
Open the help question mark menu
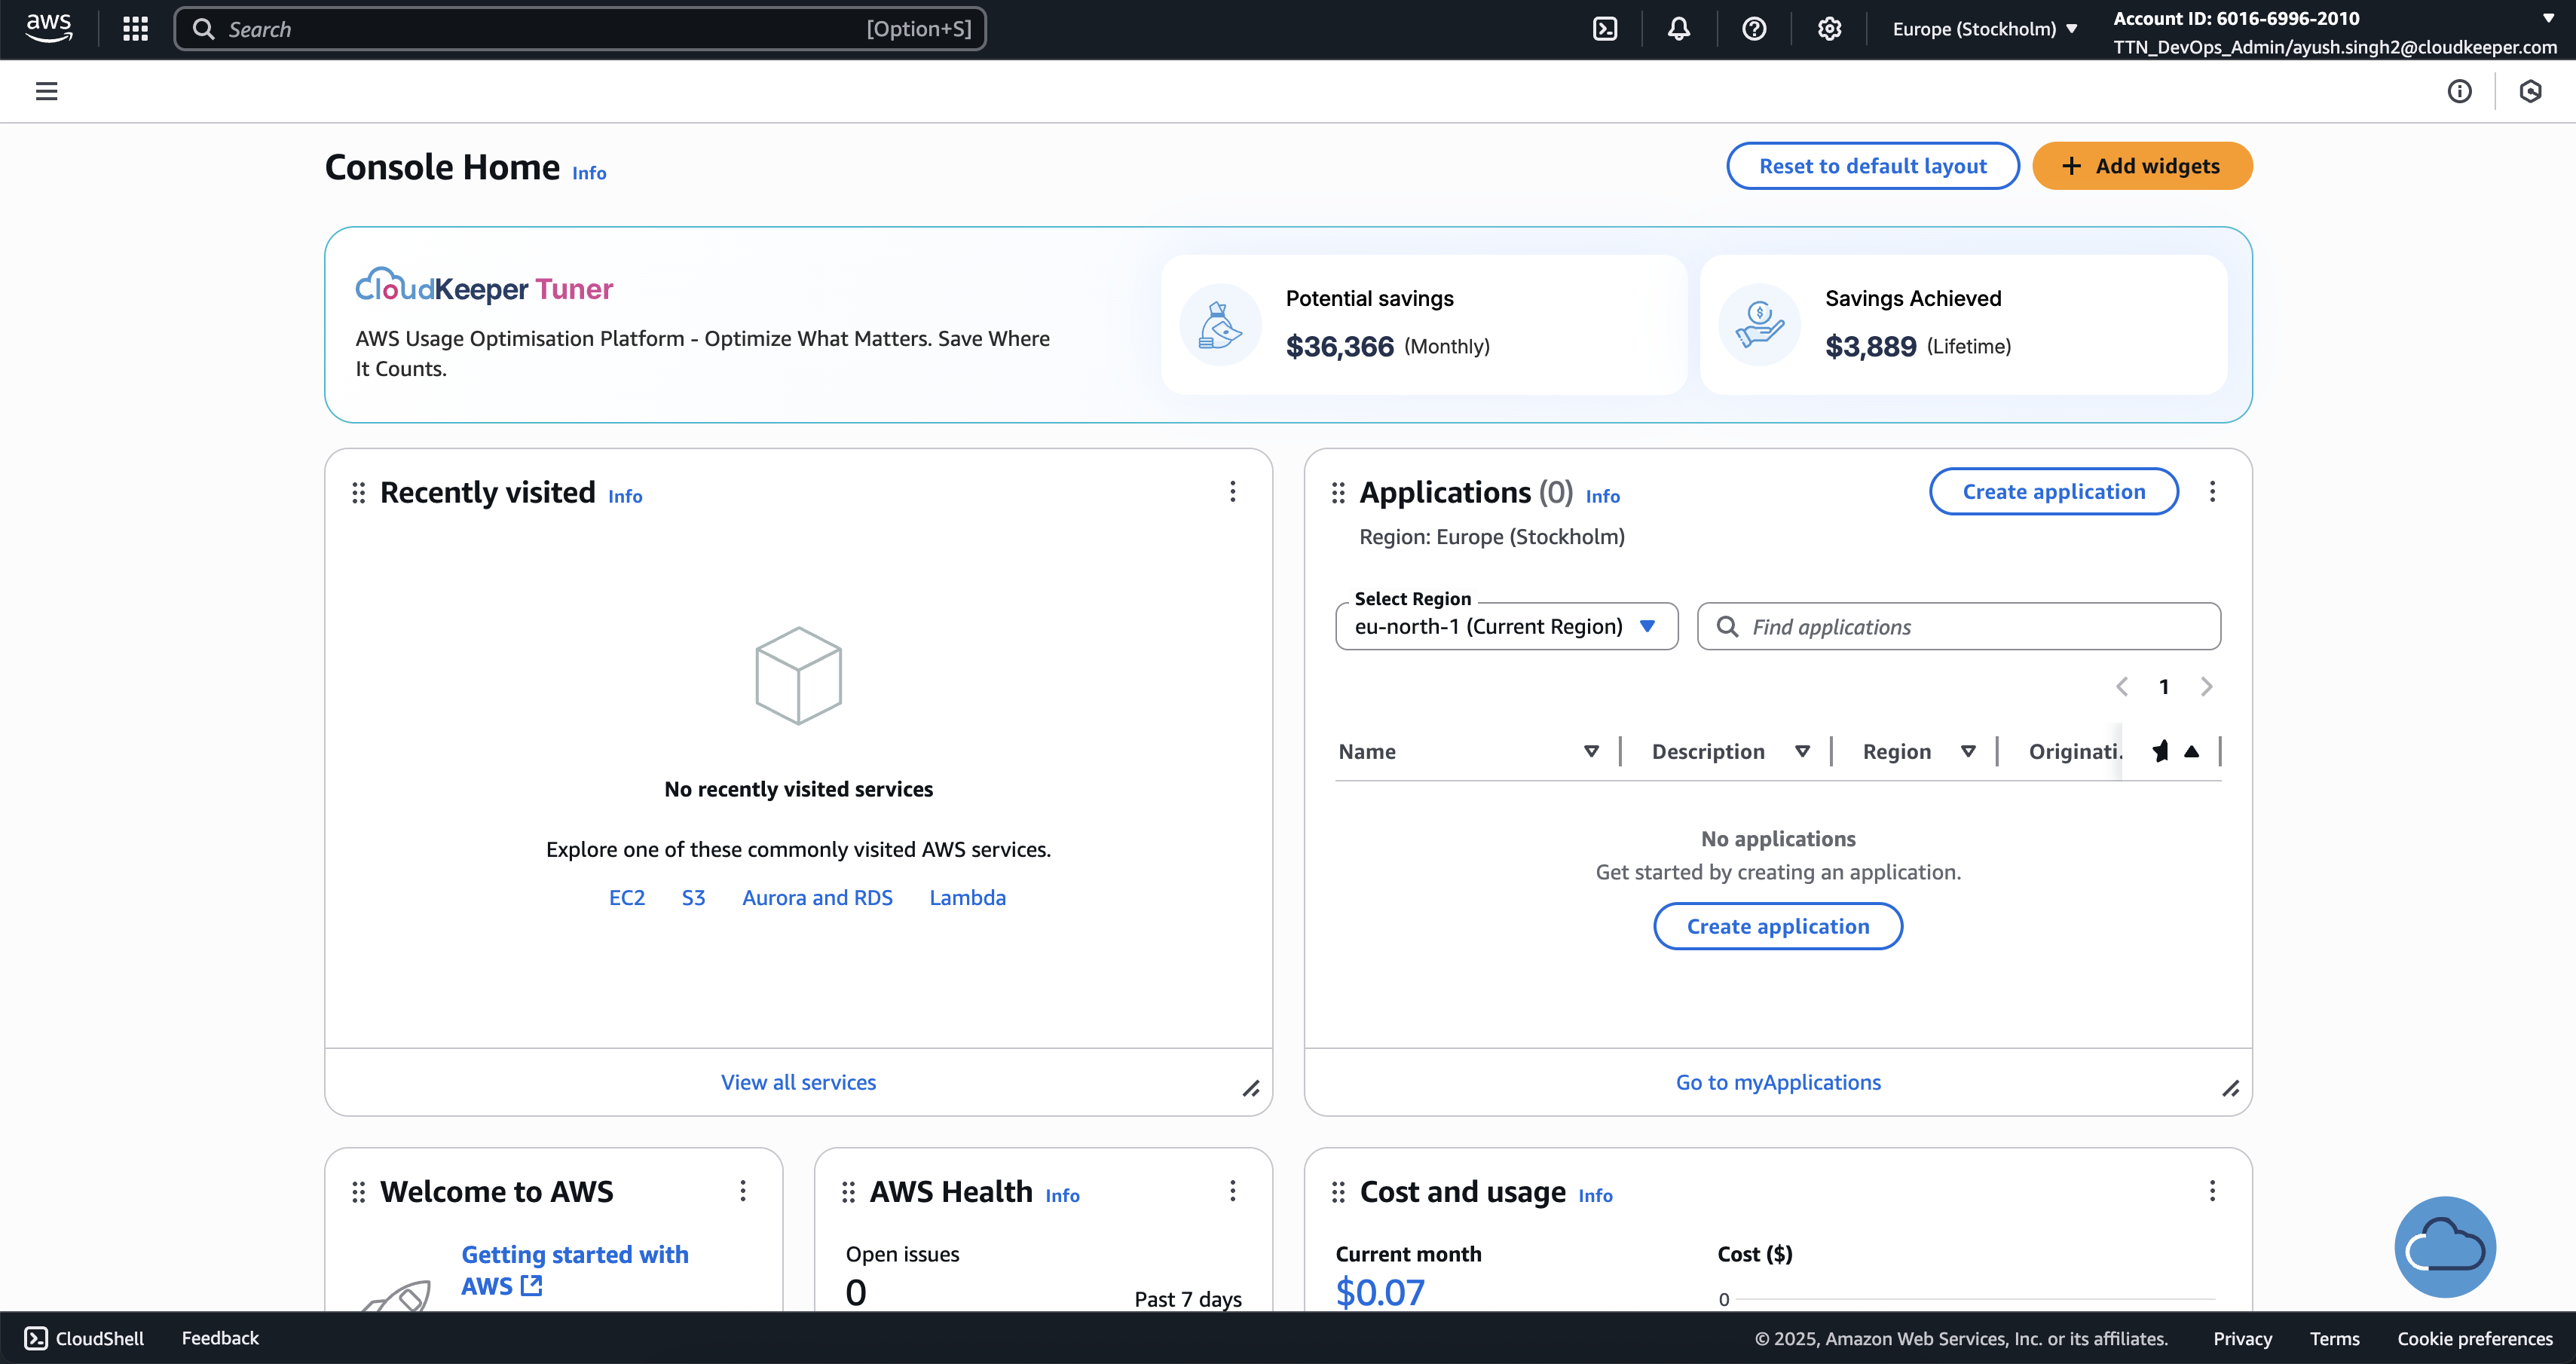[1754, 29]
